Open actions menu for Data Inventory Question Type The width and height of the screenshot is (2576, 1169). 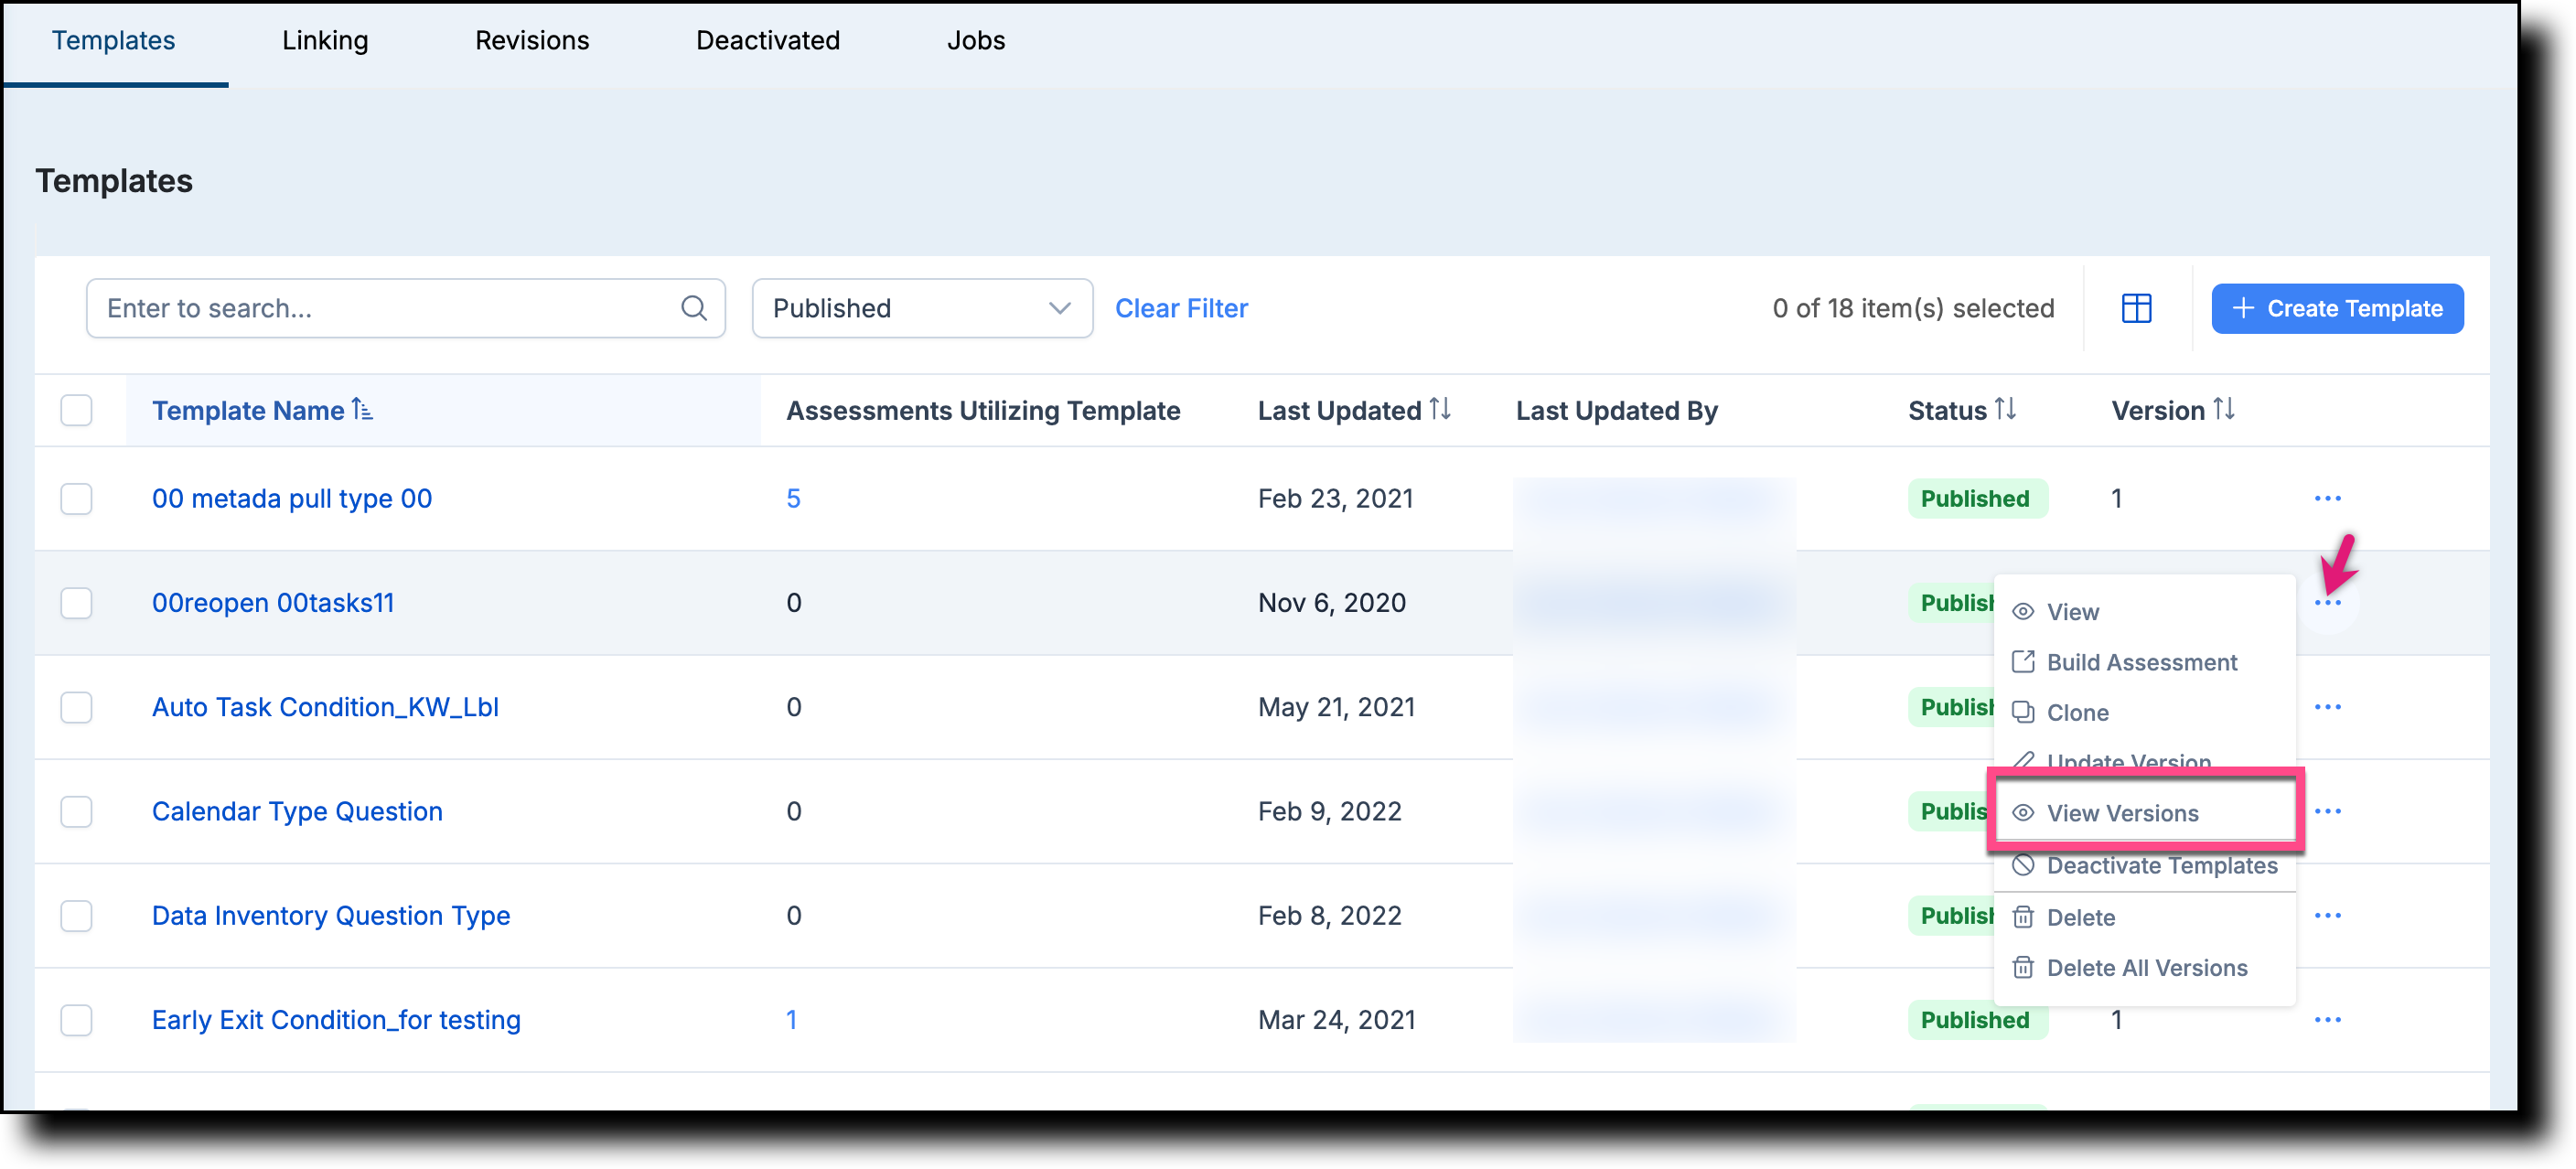pos(2326,915)
